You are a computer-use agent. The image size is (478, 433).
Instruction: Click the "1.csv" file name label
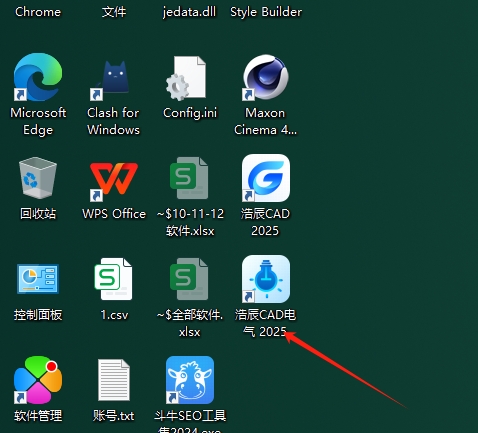click(114, 315)
